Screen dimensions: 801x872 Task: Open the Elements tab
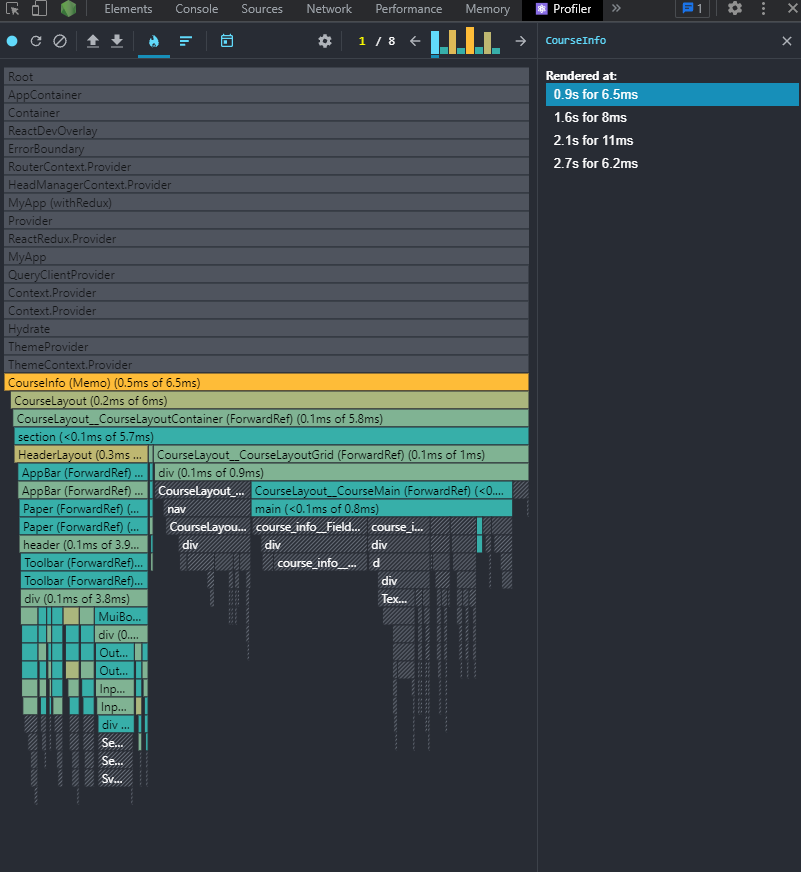(x=128, y=9)
